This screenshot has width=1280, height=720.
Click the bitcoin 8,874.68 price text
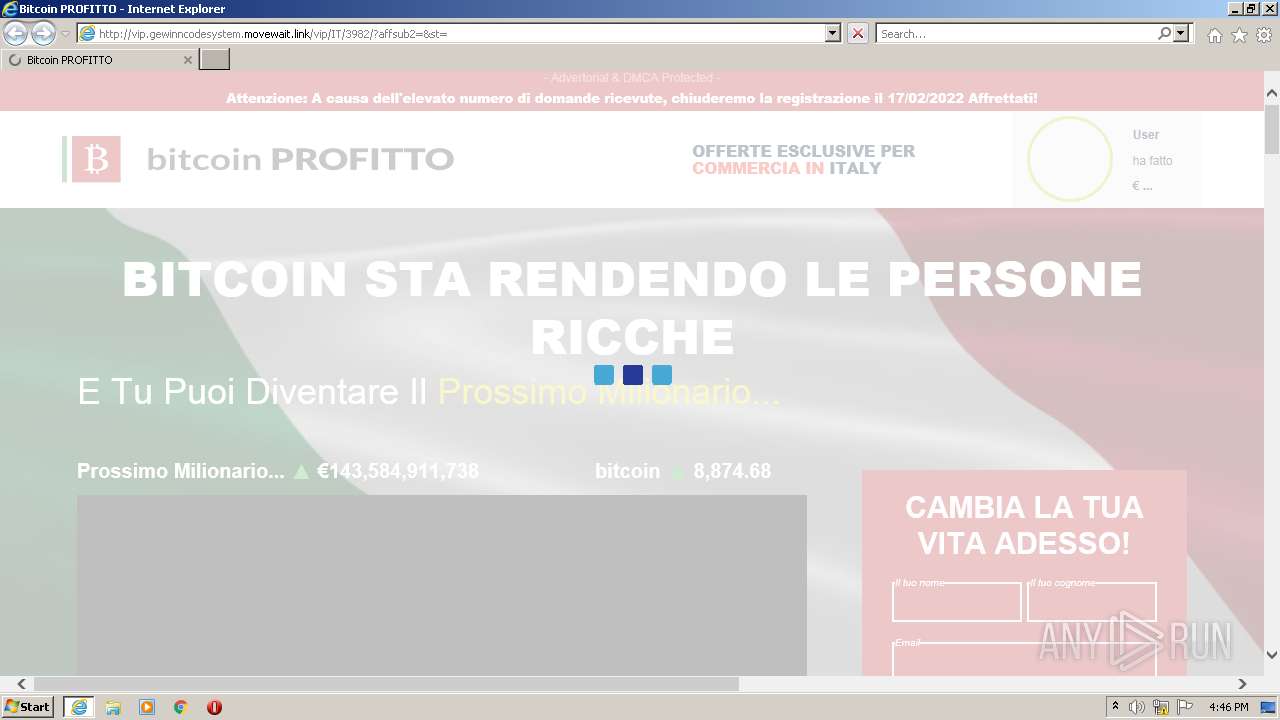[683, 471]
